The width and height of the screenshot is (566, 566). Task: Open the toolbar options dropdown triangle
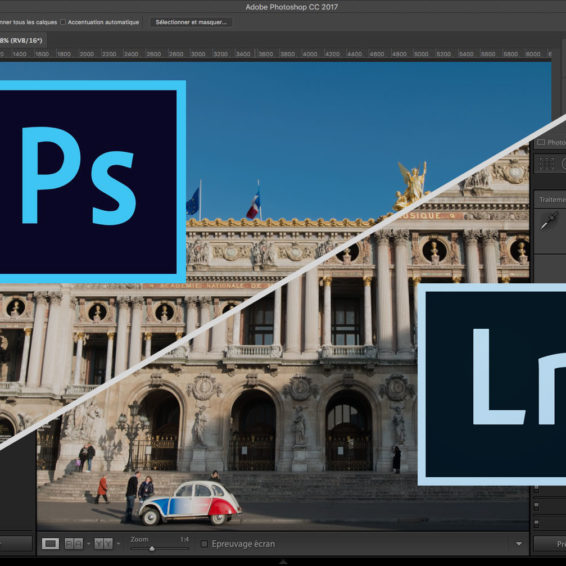tap(519, 544)
